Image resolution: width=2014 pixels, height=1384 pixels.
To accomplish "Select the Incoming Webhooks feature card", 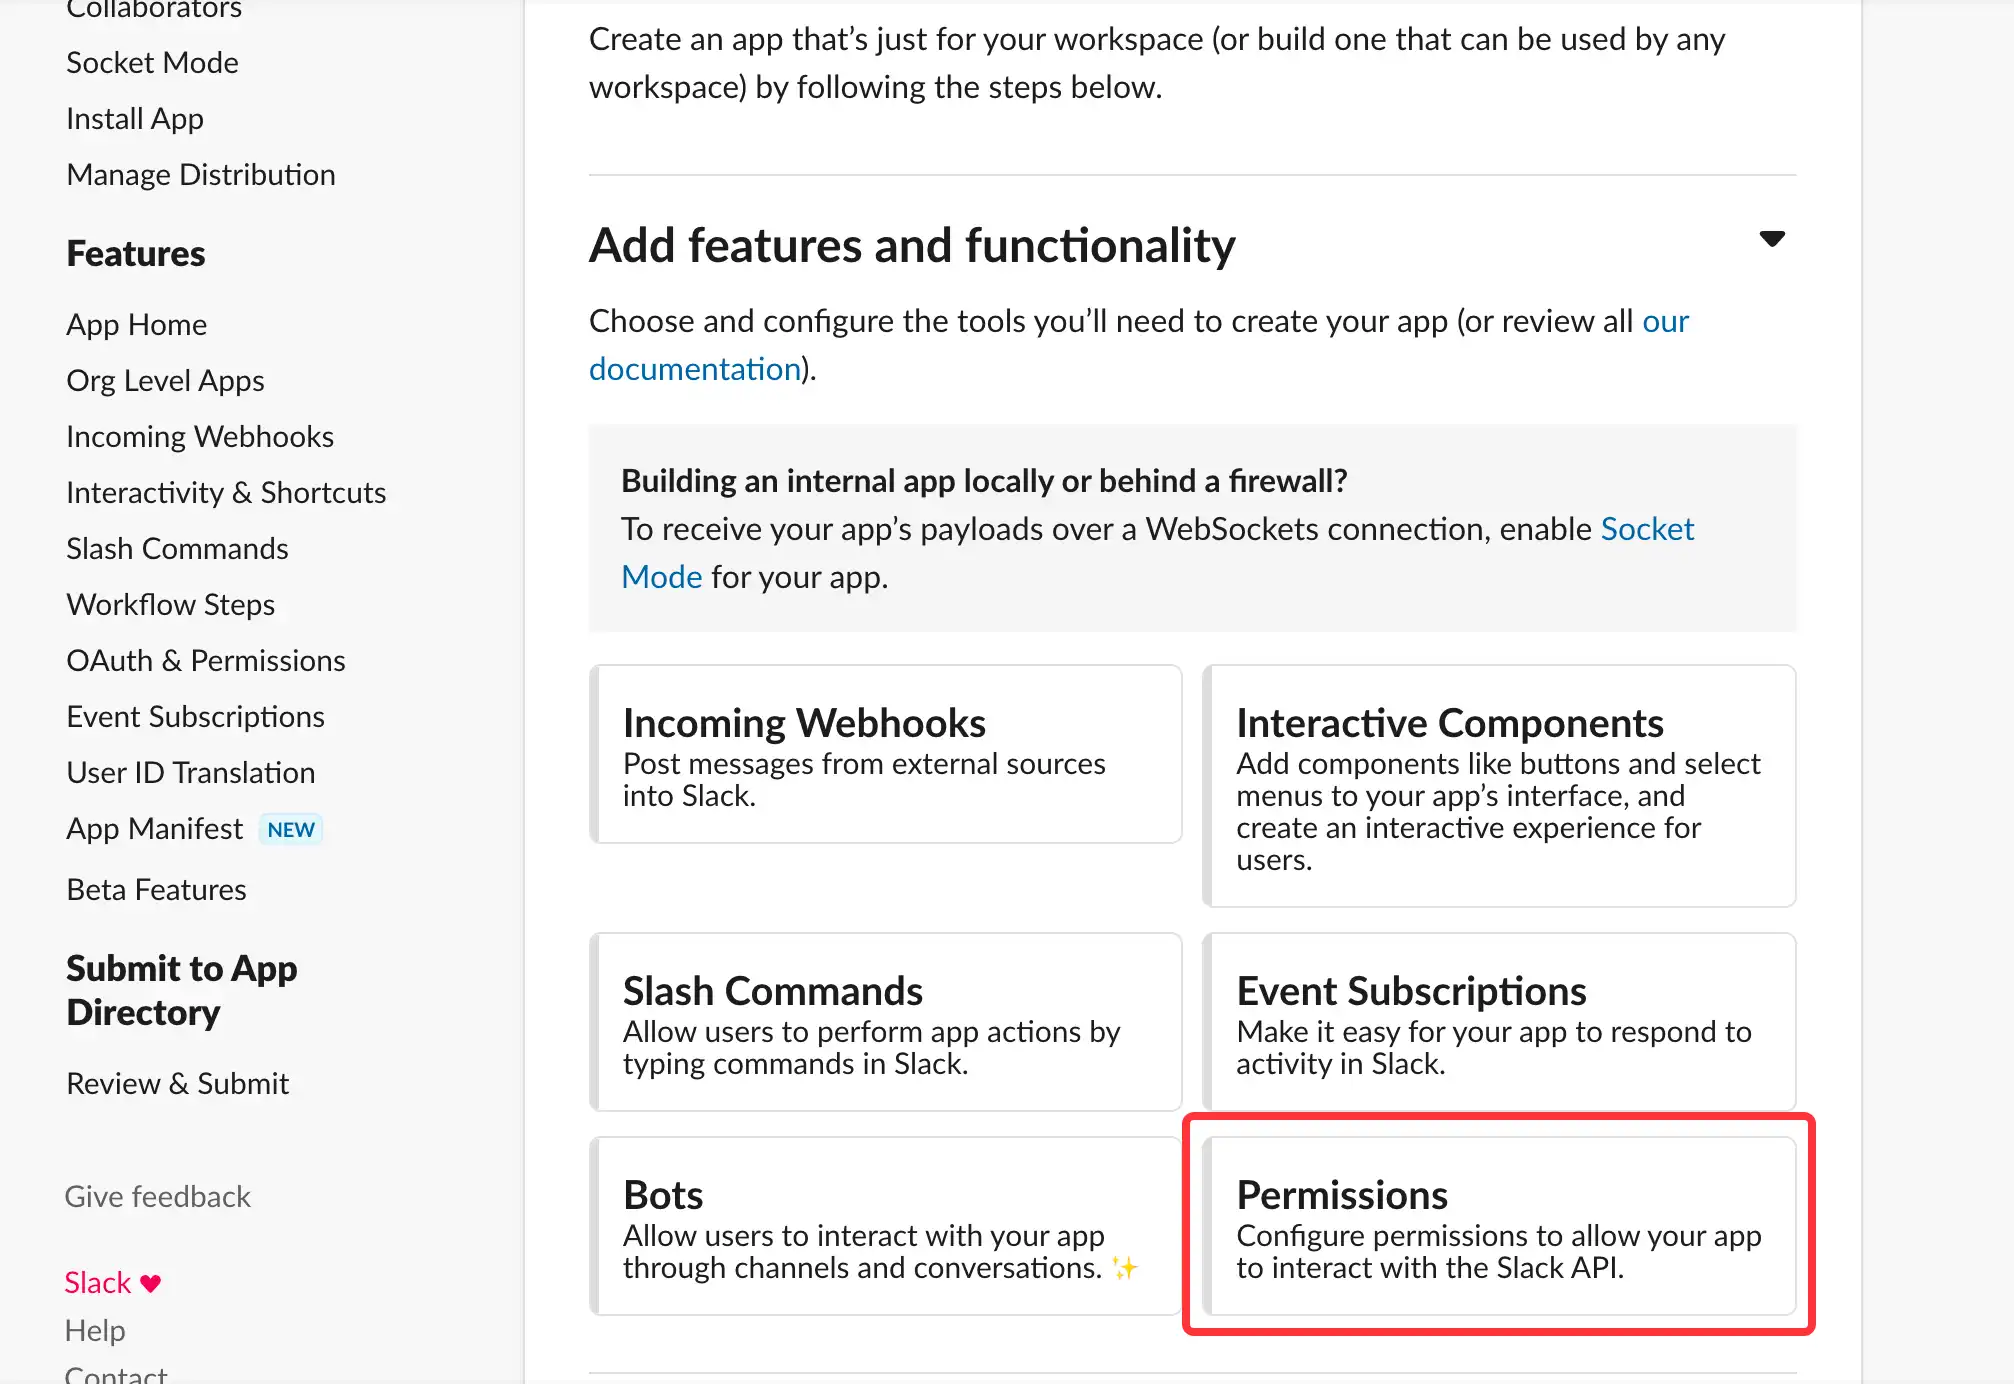I will click(885, 754).
